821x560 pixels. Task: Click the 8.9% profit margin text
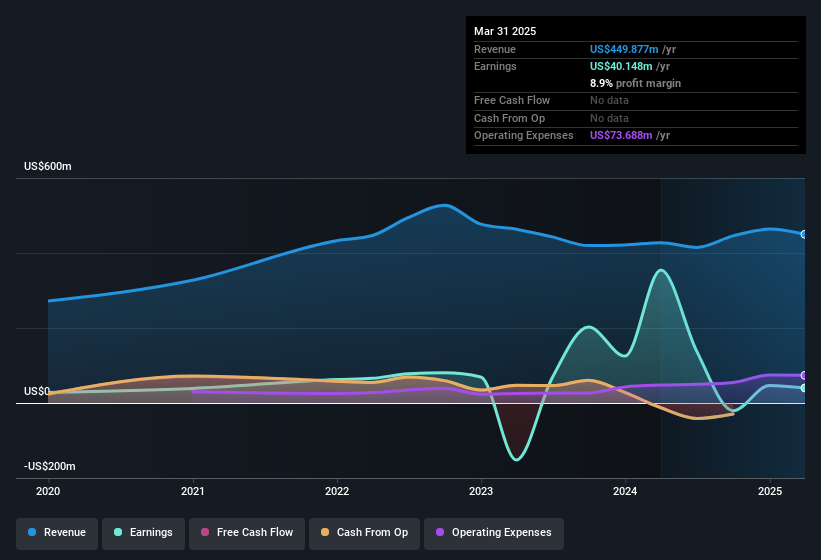pos(636,83)
